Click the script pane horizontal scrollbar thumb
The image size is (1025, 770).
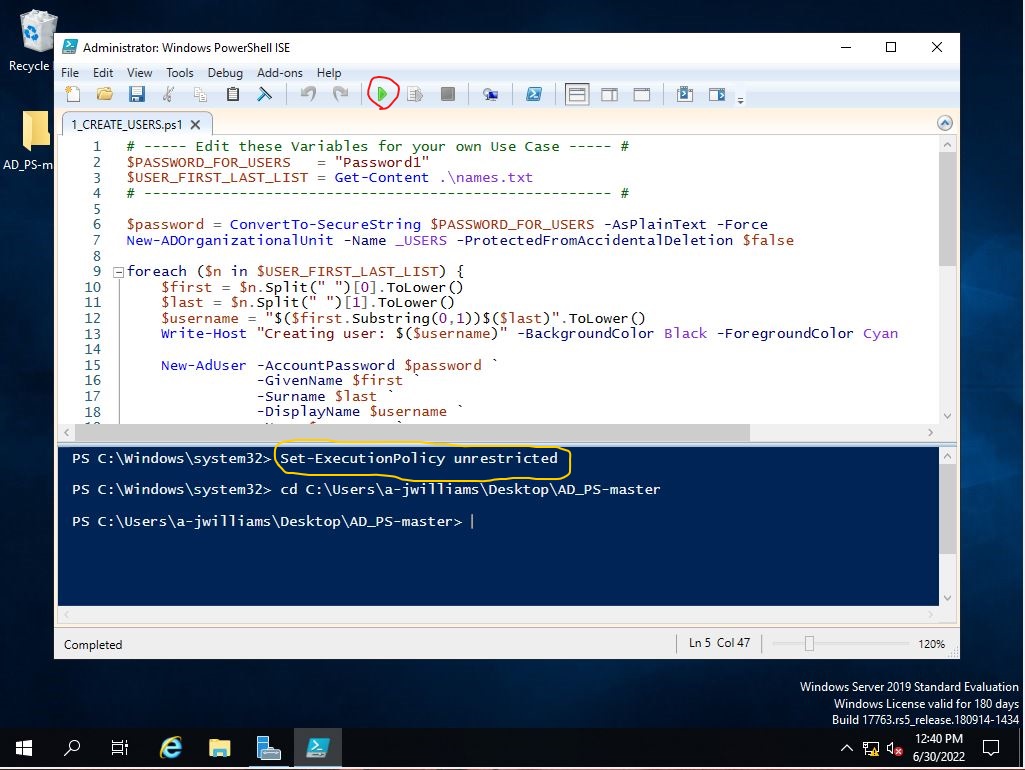412,432
